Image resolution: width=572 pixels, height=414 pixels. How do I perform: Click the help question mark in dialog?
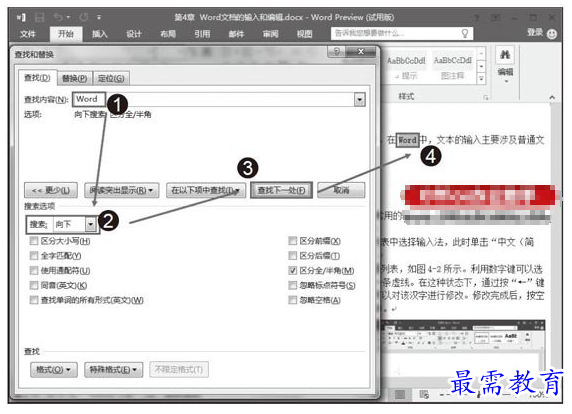pos(337,51)
